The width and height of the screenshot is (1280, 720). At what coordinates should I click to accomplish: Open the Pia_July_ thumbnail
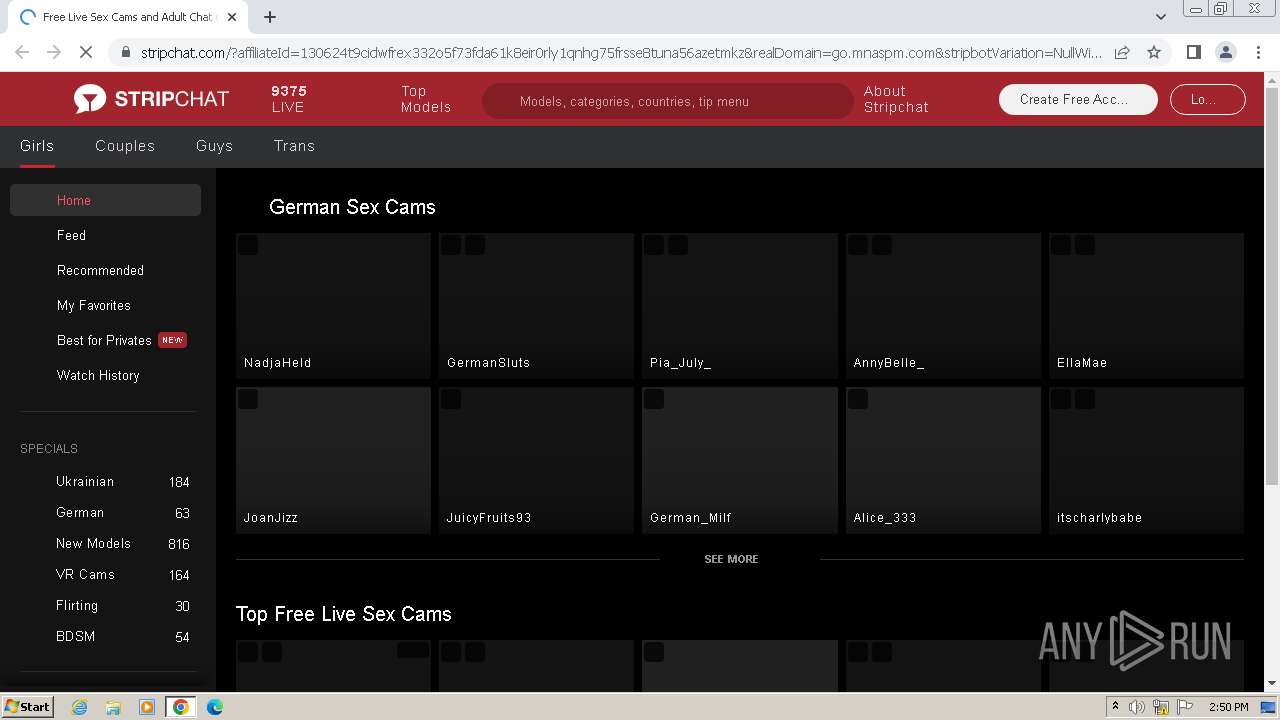740,306
